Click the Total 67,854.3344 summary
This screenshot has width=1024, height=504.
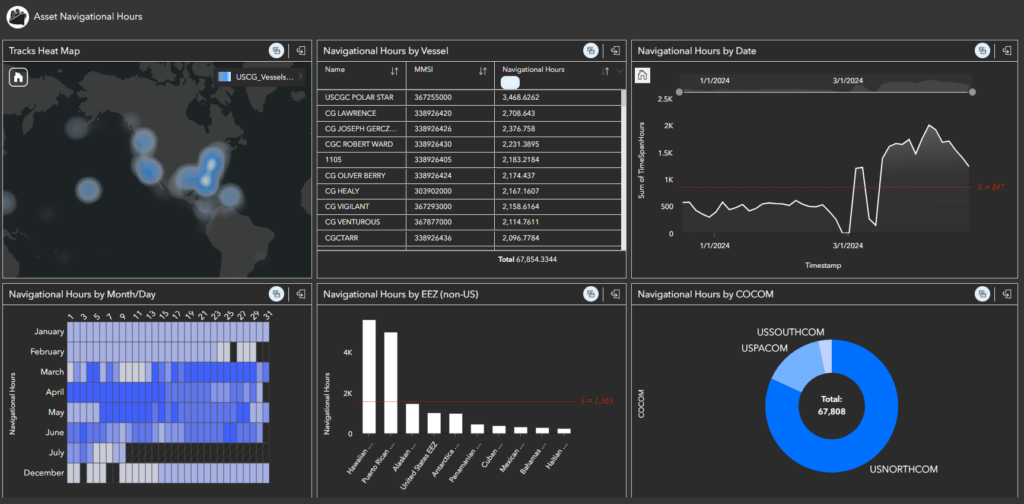tap(527, 259)
